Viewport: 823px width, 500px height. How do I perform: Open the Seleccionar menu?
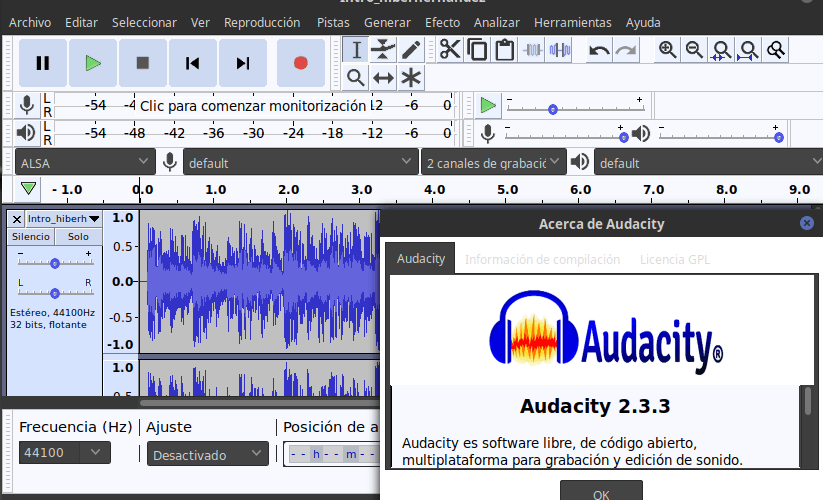click(144, 23)
